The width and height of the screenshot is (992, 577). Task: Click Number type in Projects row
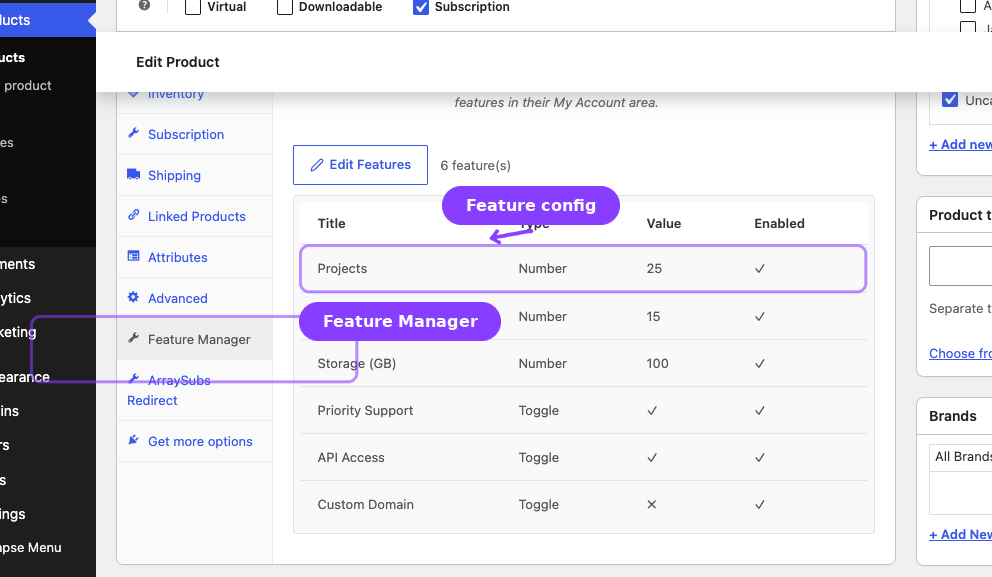tap(543, 268)
